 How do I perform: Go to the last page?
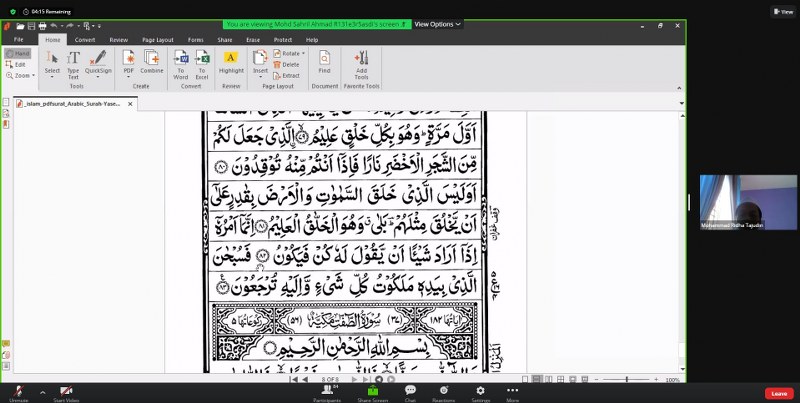(366, 380)
